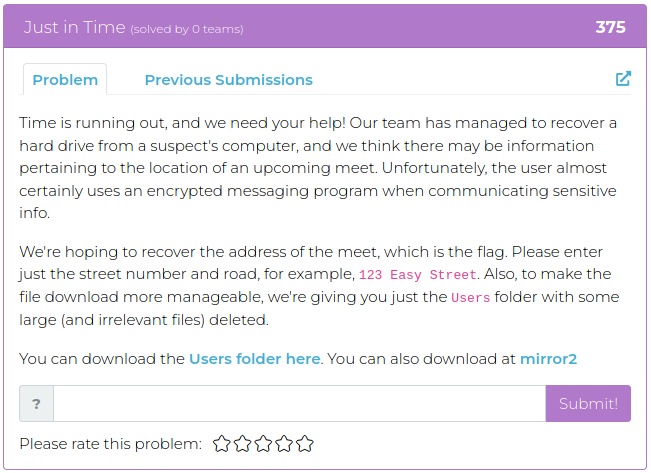
Task: Click the Submit! button
Action: [x=588, y=404]
